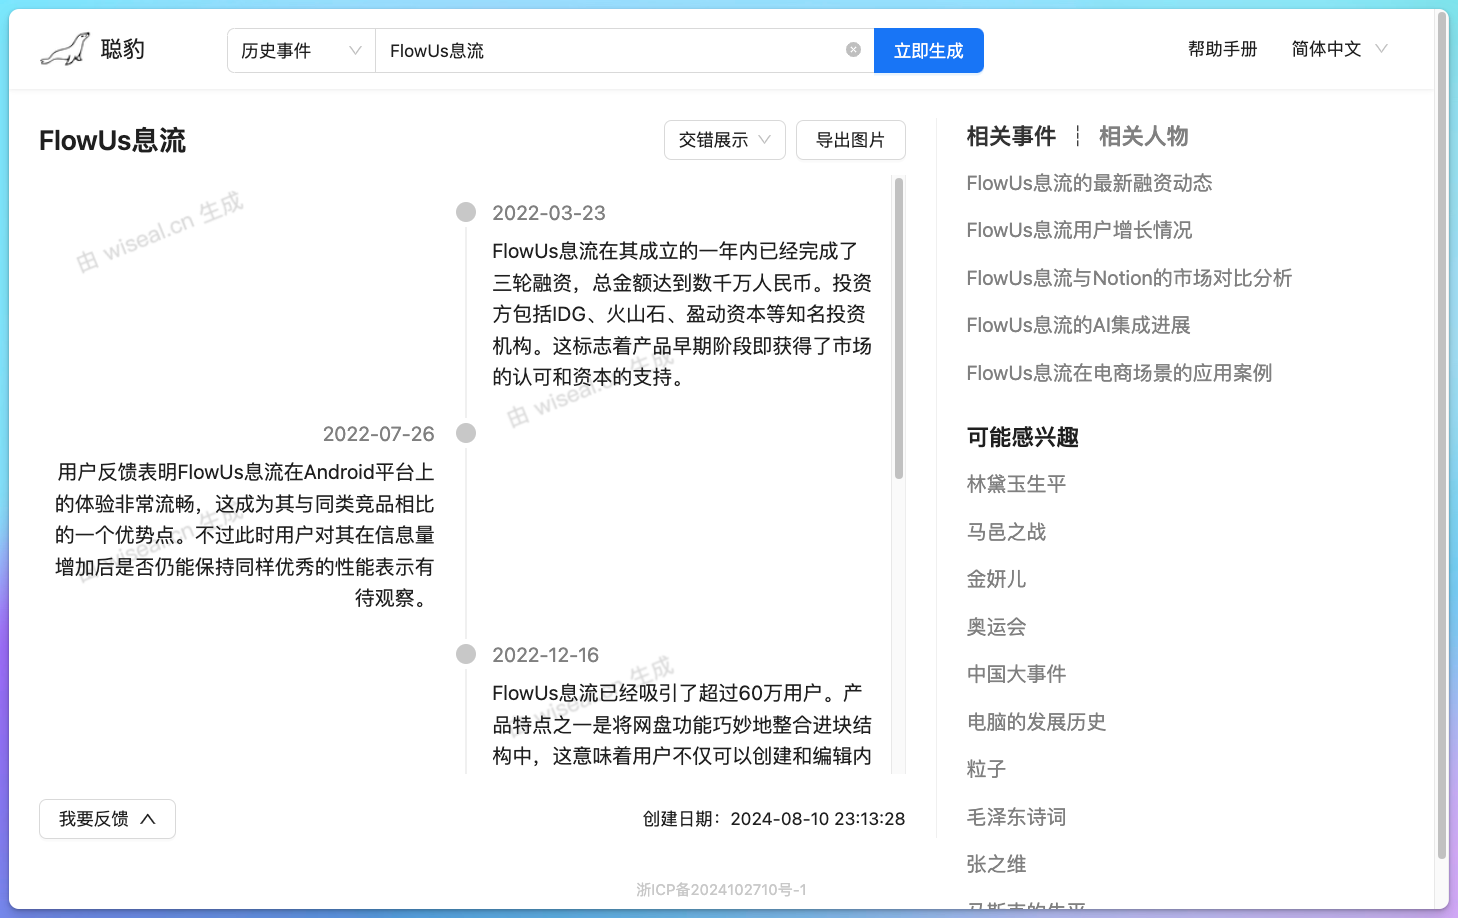Click the 可能感兴趣 section heading

coord(1022,437)
